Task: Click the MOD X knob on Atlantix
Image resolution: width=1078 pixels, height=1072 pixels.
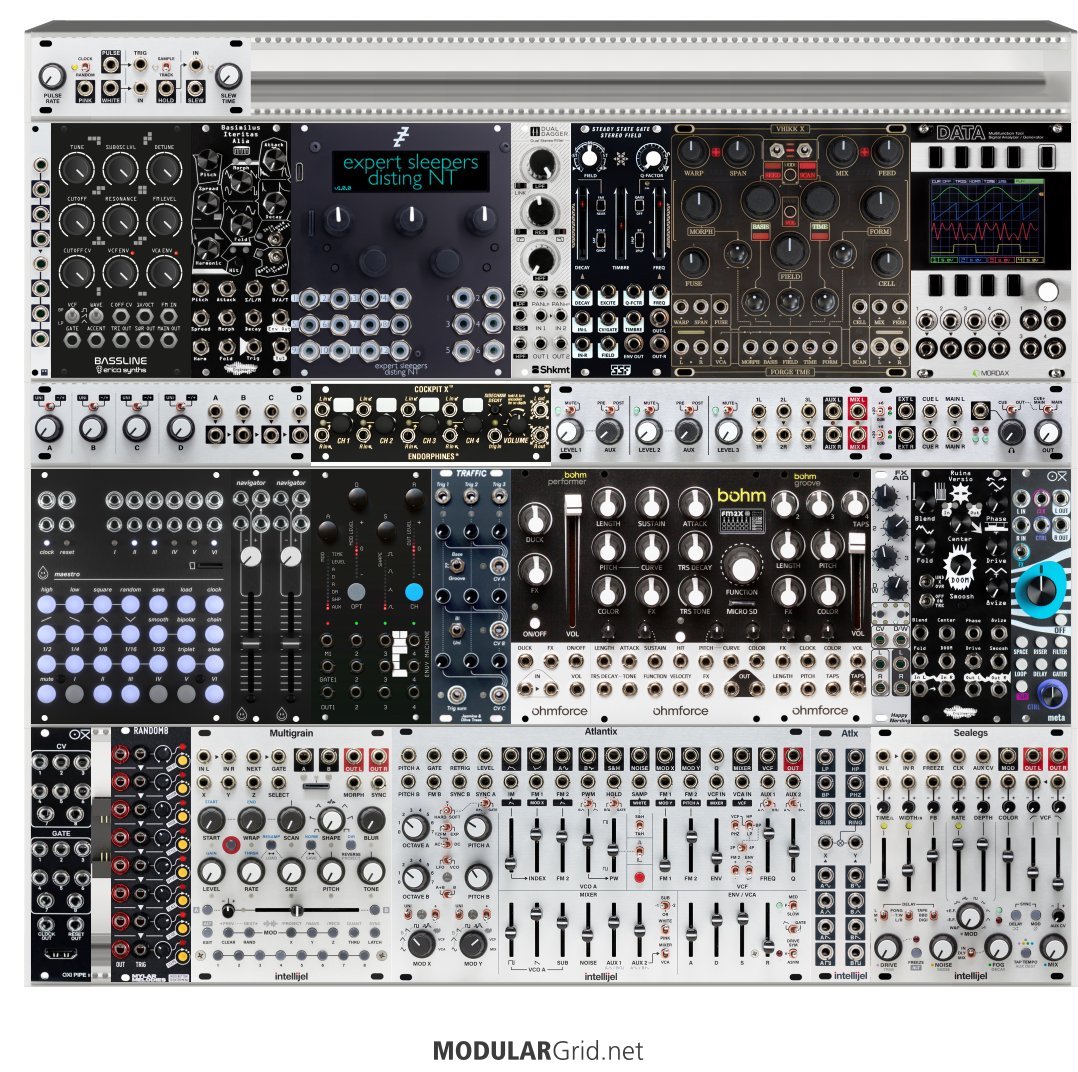Action: [x=421, y=944]
